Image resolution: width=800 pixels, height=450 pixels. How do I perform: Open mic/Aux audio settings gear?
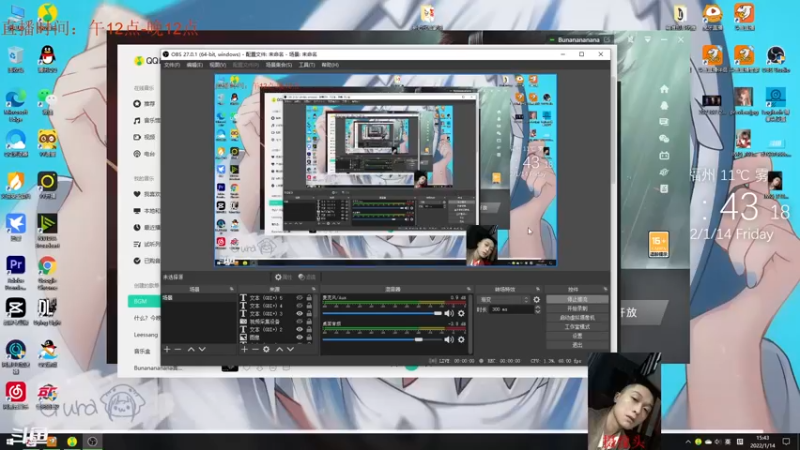point(461,313)
